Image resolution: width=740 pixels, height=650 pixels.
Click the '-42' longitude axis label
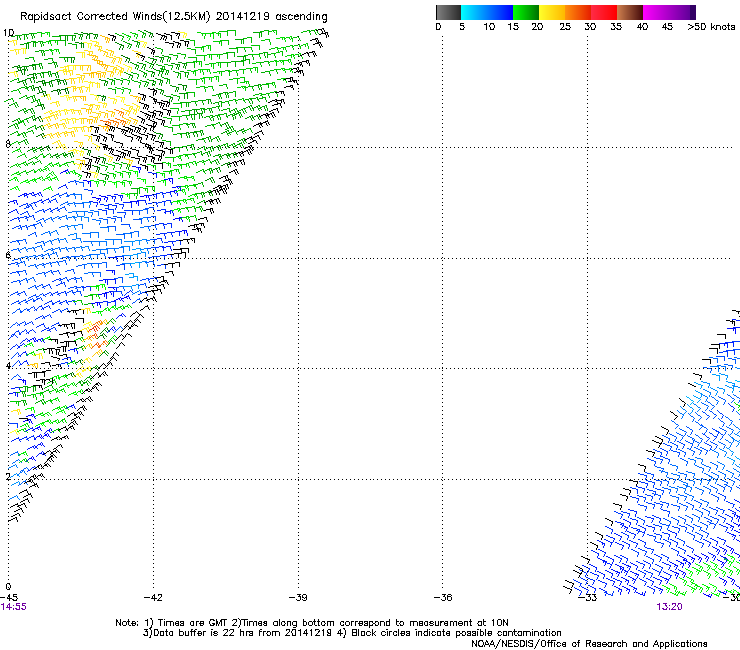click(x=153, y=597)
